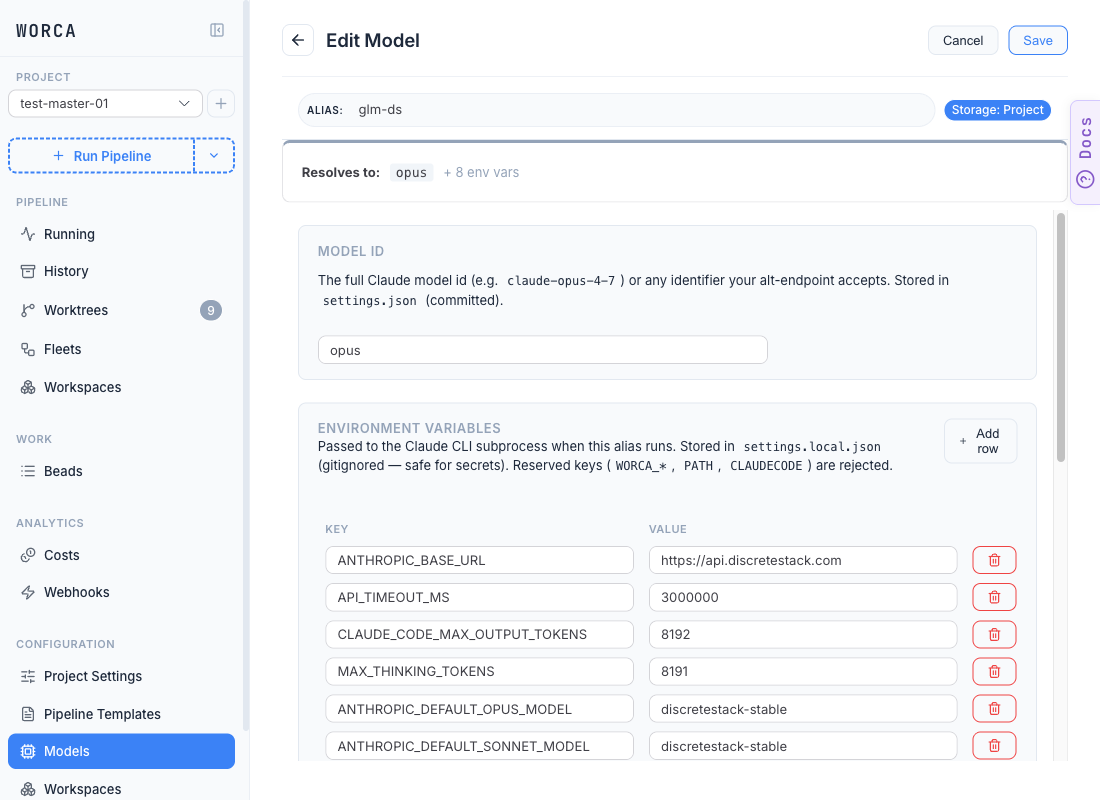Open Workspaces under Configuration section
This screenshot has height=800, width=1100.
point(121,789)
